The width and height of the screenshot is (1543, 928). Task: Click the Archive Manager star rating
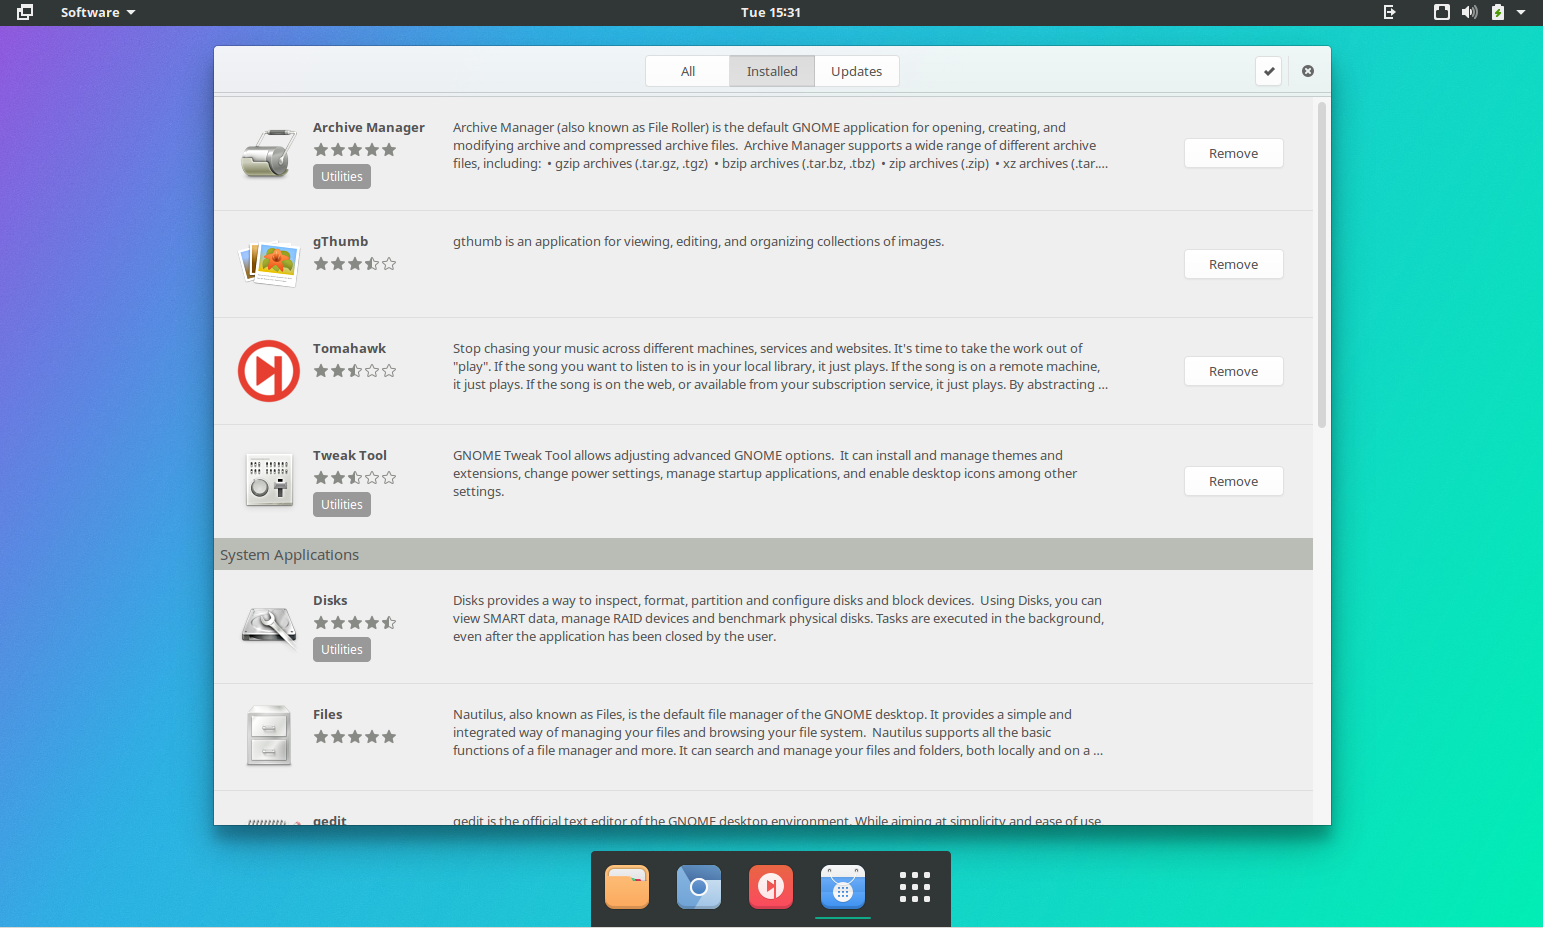(355, 150)
